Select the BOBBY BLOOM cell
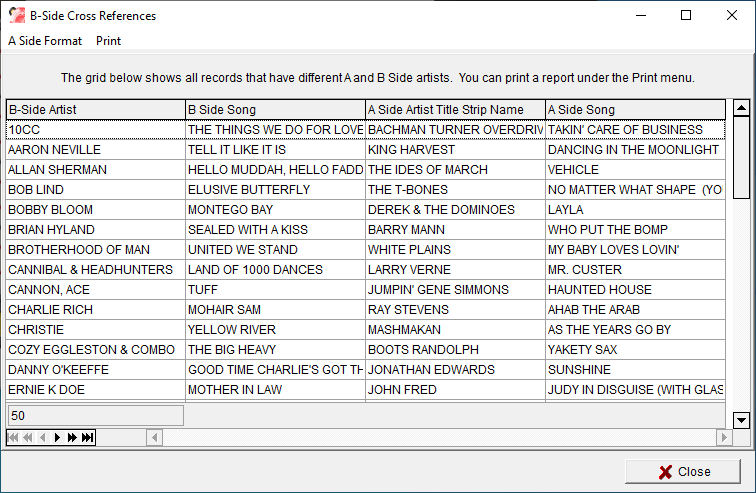 click(95, 210)
